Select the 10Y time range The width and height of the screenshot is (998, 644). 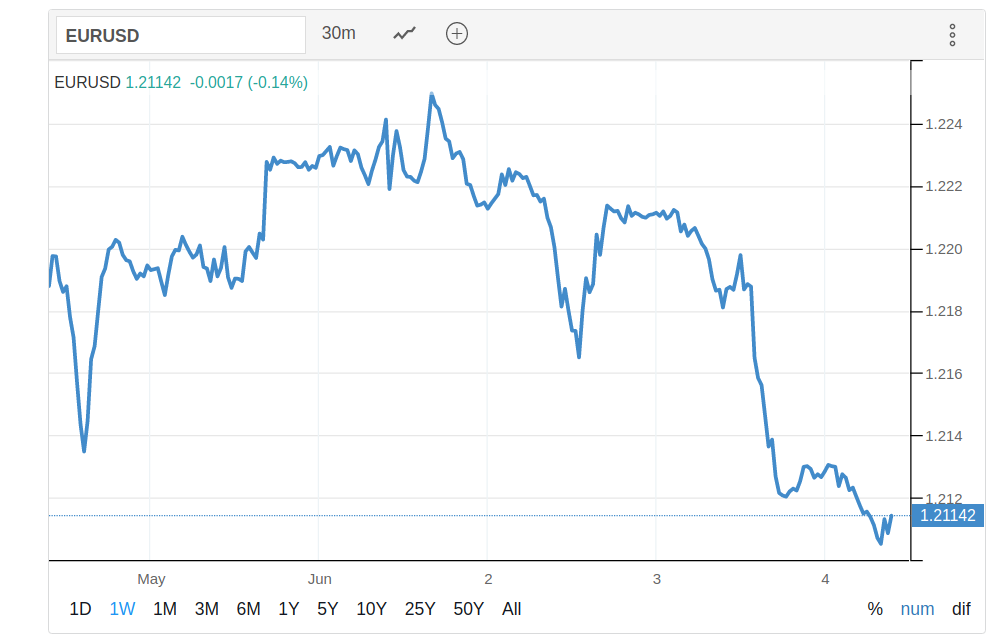coord(371,609)
